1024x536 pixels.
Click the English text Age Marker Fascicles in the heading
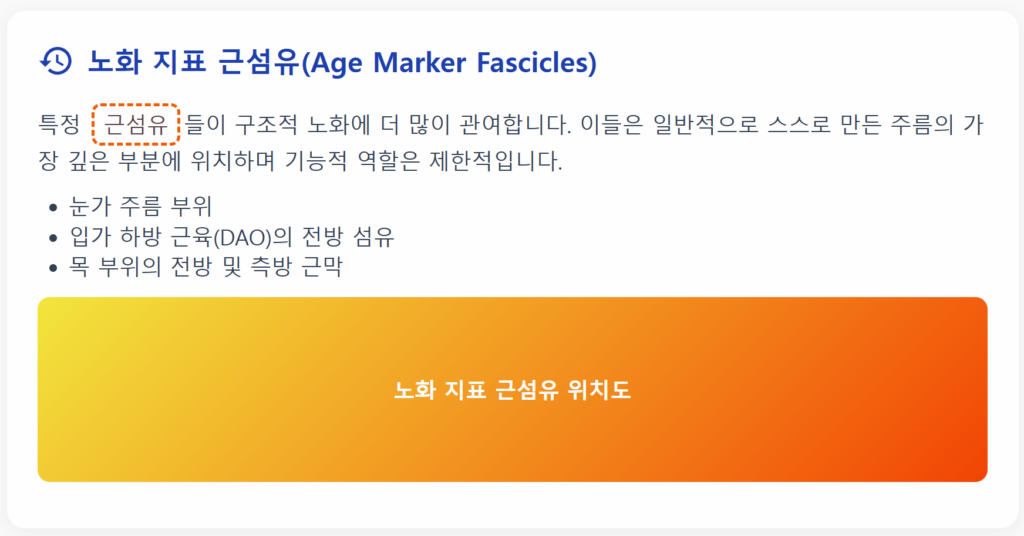coord(449,63)
